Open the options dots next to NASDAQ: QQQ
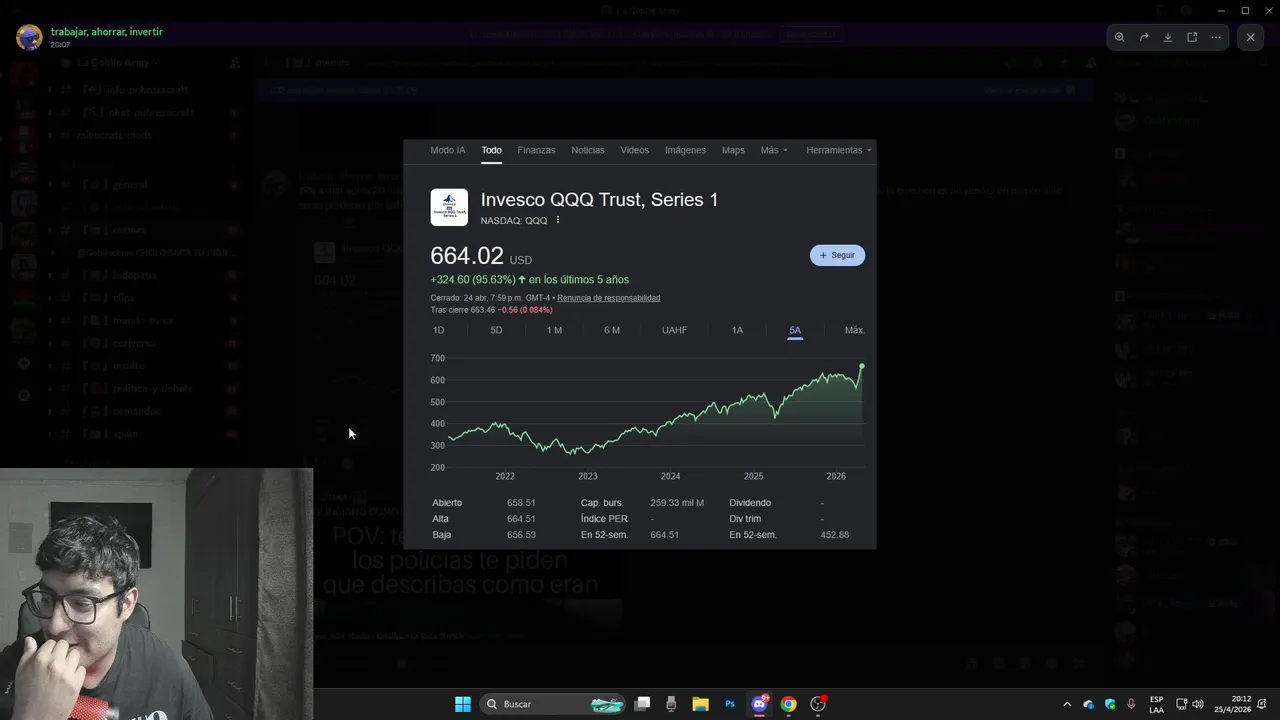 coord(558,220)
